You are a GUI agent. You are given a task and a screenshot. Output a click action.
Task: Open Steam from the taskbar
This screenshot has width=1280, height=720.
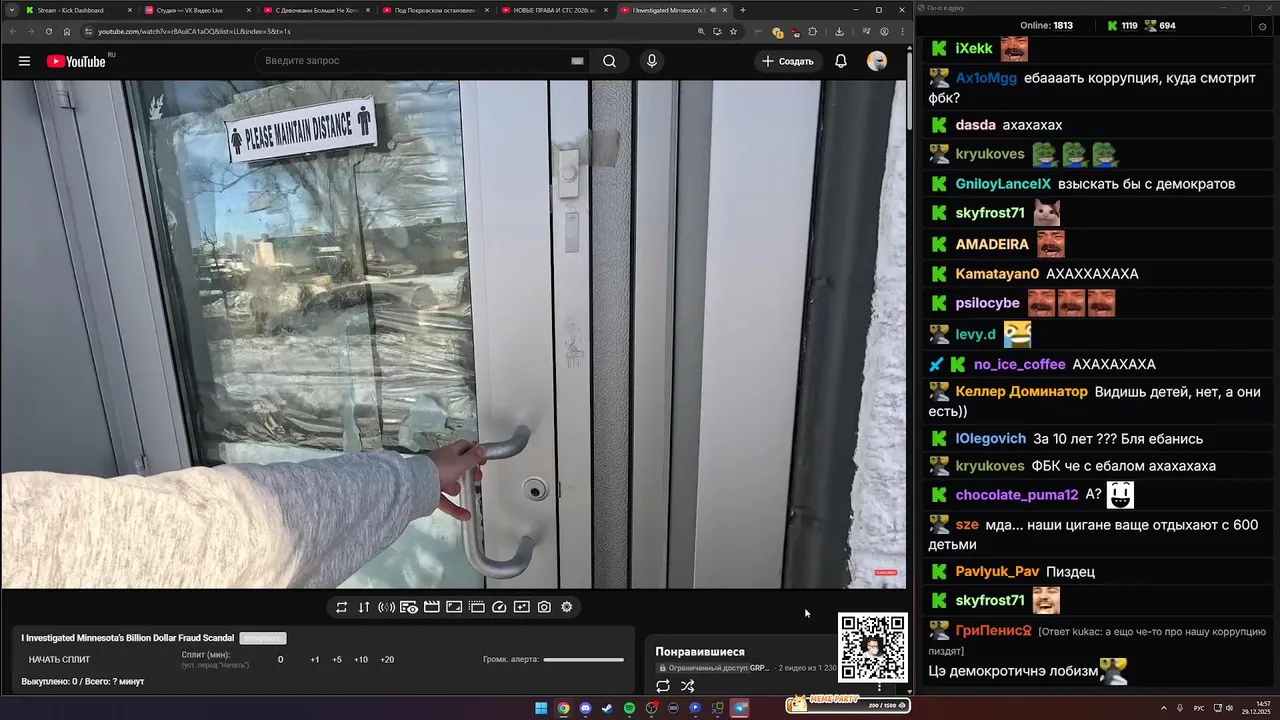(x=607, y=708)
